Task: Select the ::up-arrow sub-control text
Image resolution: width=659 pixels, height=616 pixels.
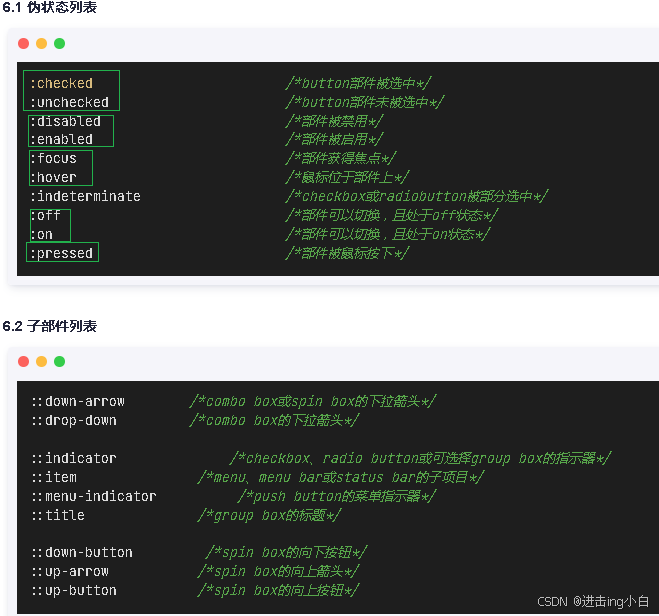Action: [70, 571]
